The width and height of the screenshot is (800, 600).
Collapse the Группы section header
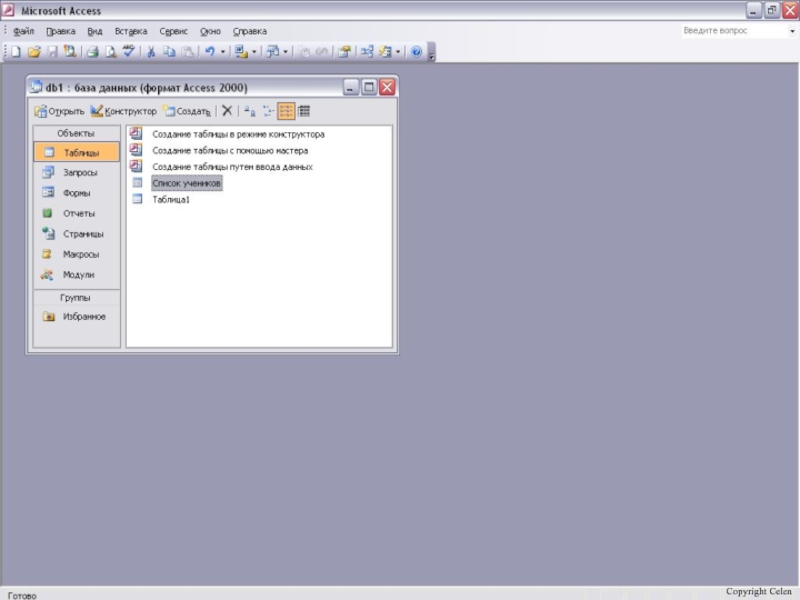pos(75,297)
